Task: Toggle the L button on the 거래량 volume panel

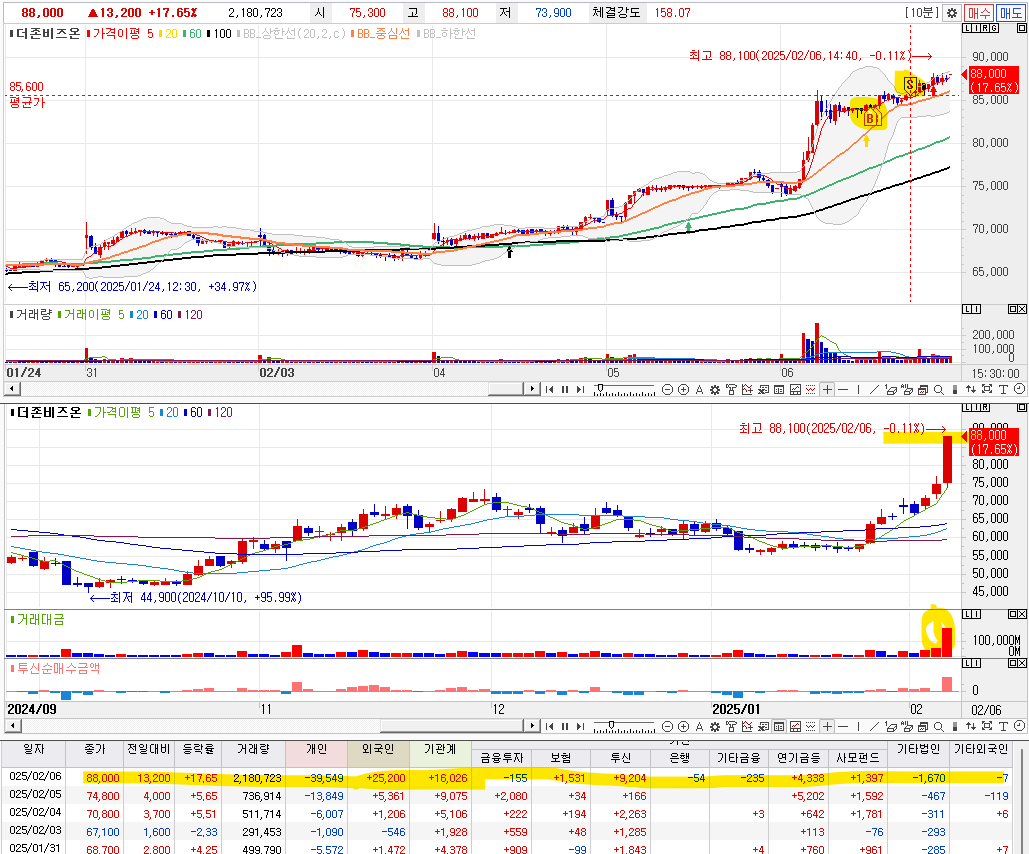Action: pyautogui.click(x=967, y=309)
